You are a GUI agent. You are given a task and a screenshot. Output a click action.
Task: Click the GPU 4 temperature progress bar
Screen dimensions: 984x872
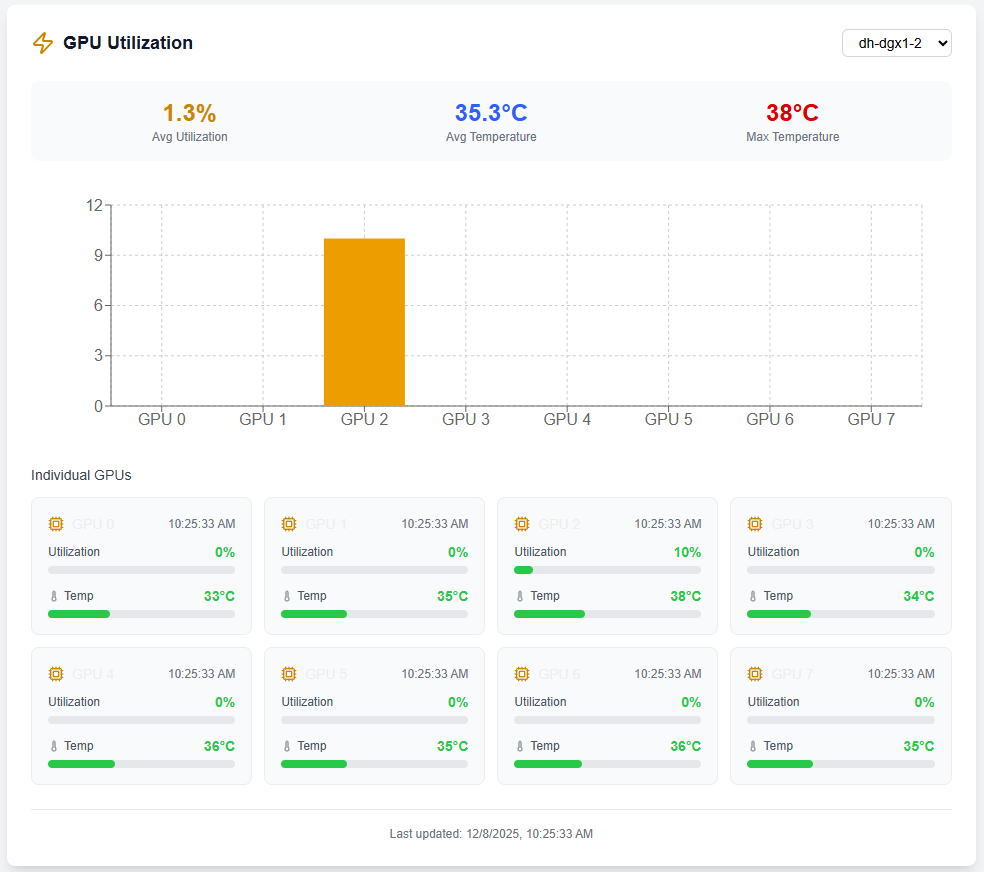[141, 764]
